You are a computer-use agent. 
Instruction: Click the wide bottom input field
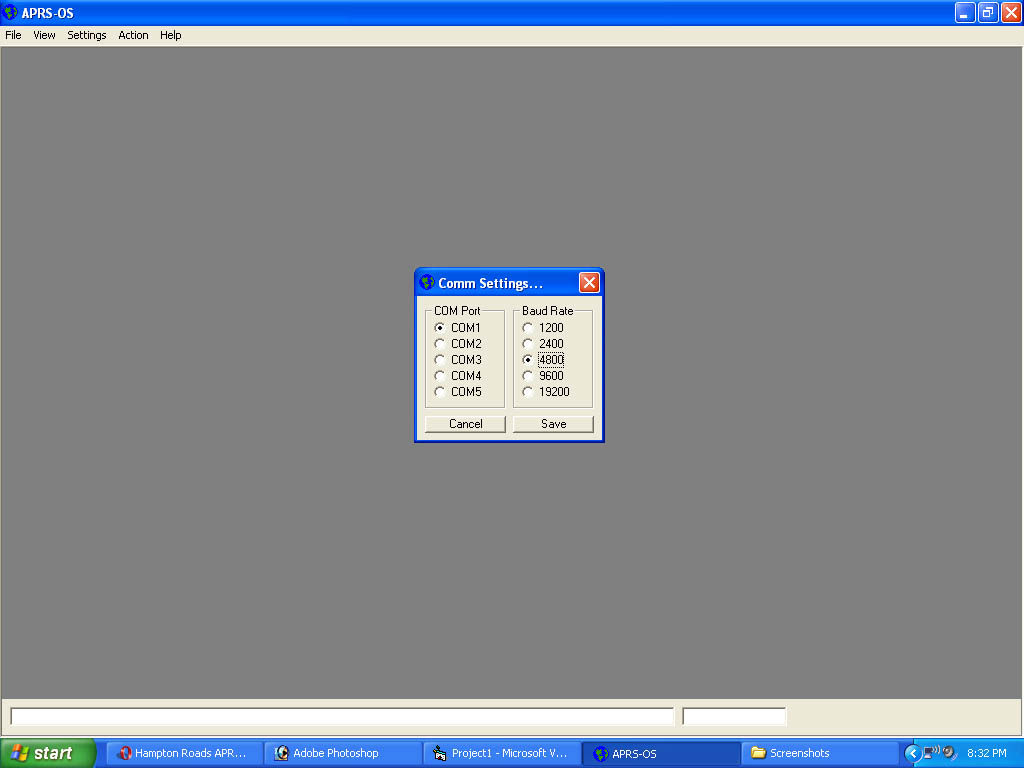tap(342, 716)
